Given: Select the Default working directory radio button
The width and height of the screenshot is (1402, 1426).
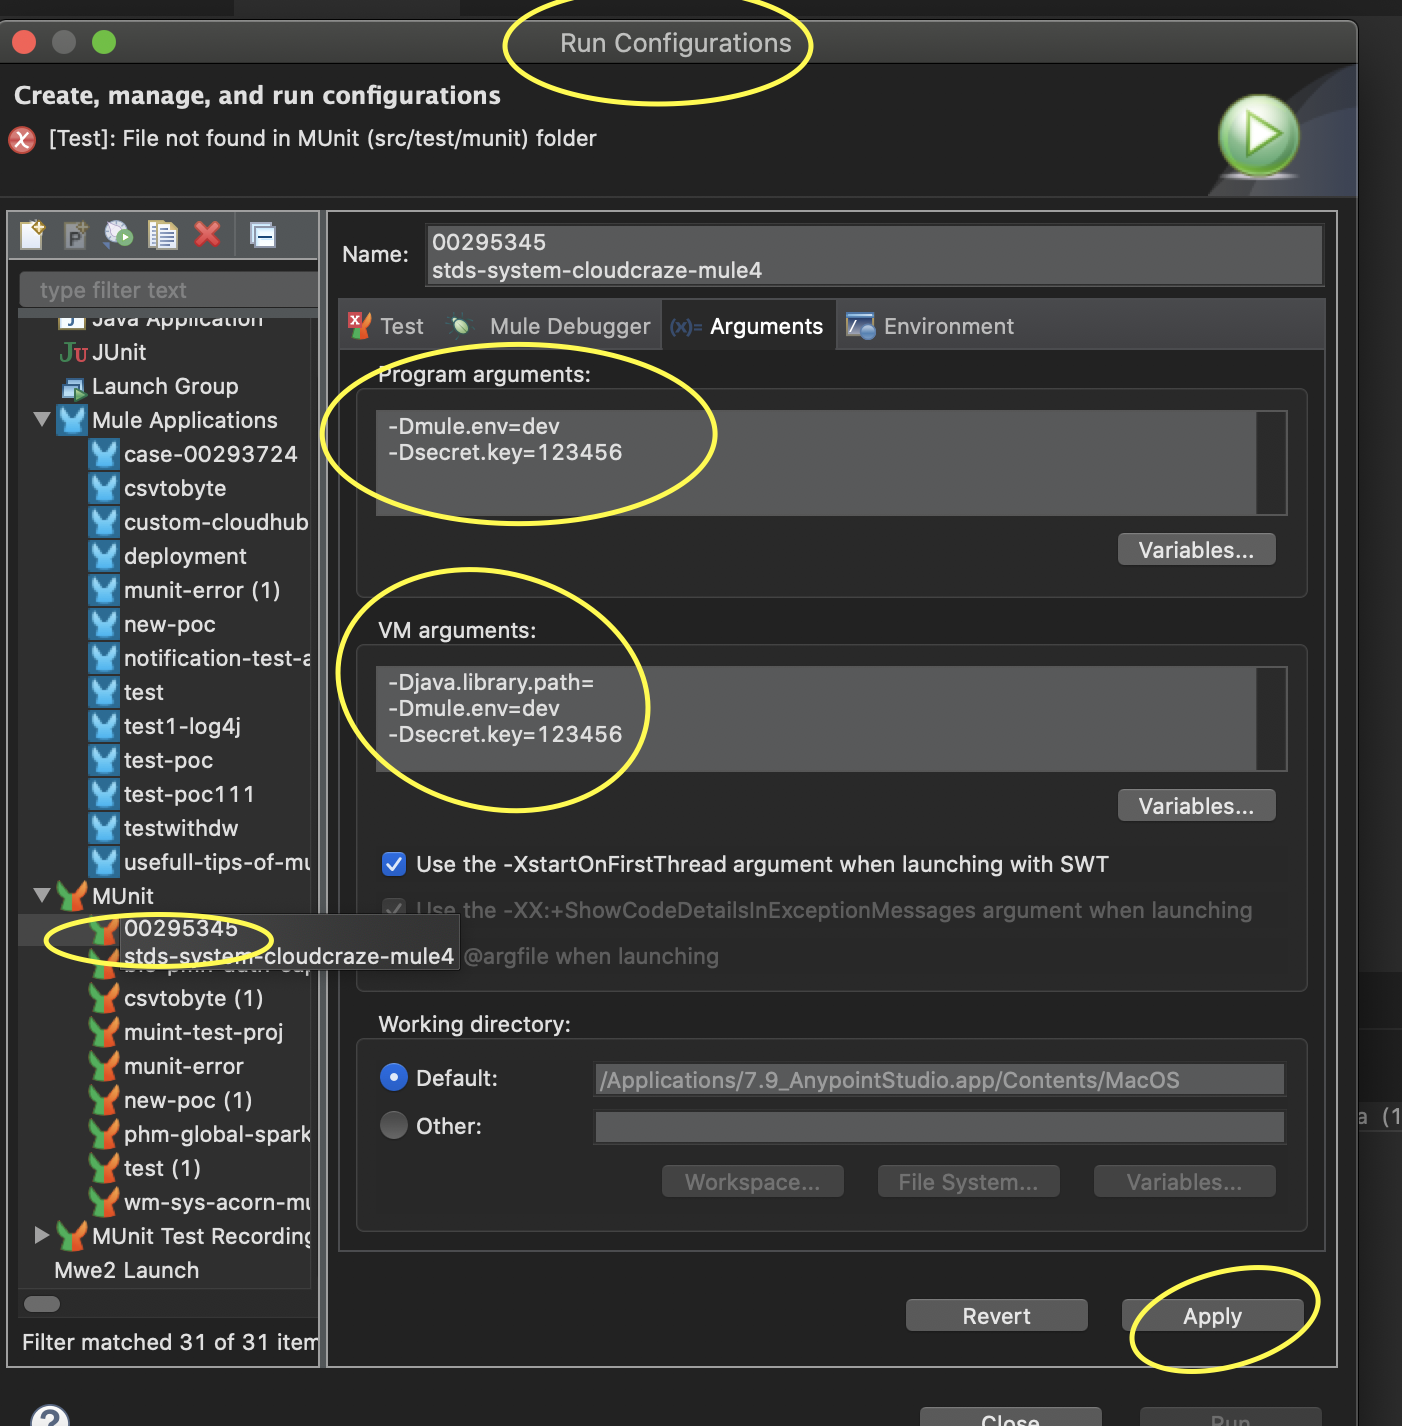Looking at the screenshot, I should coord(394,1078).
